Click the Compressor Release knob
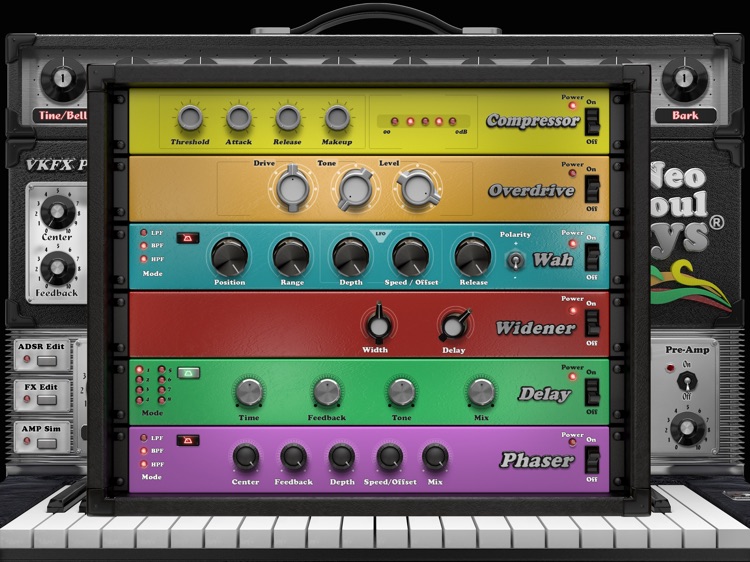The image size is (750, 562). point(288,118)
